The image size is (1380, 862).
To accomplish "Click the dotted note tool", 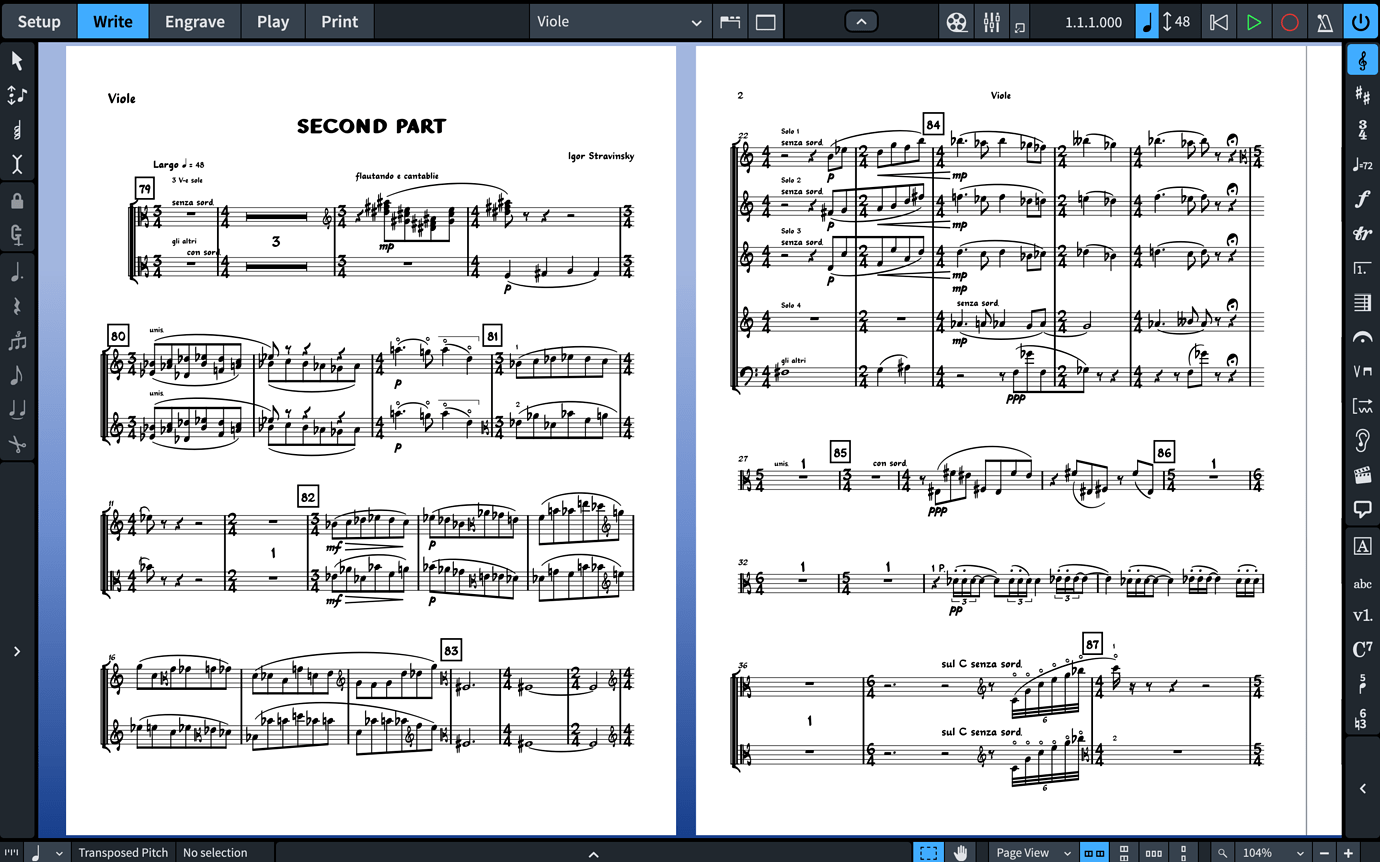I will (x=17, y=272).
